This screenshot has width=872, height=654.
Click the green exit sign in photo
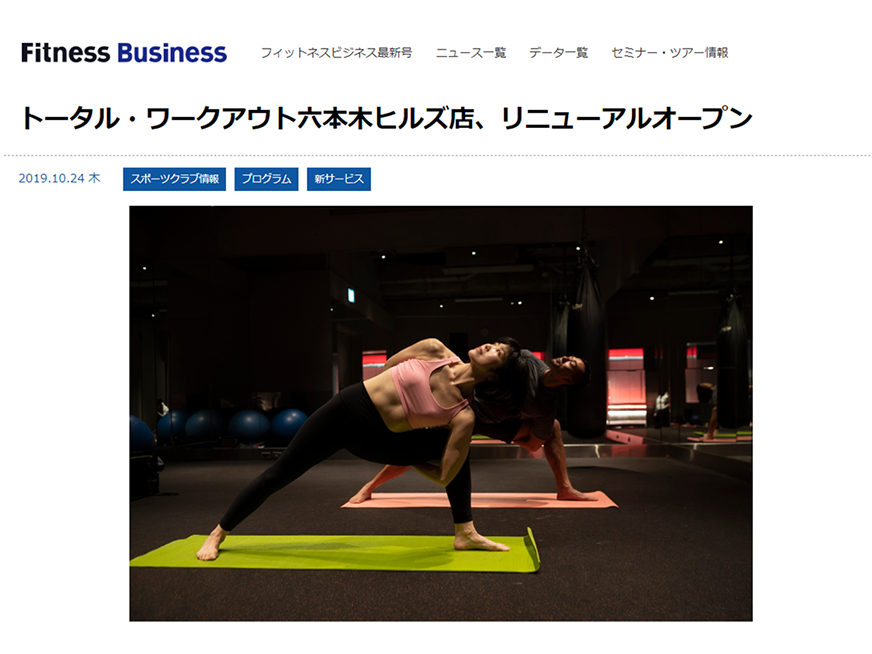point(351,295)
